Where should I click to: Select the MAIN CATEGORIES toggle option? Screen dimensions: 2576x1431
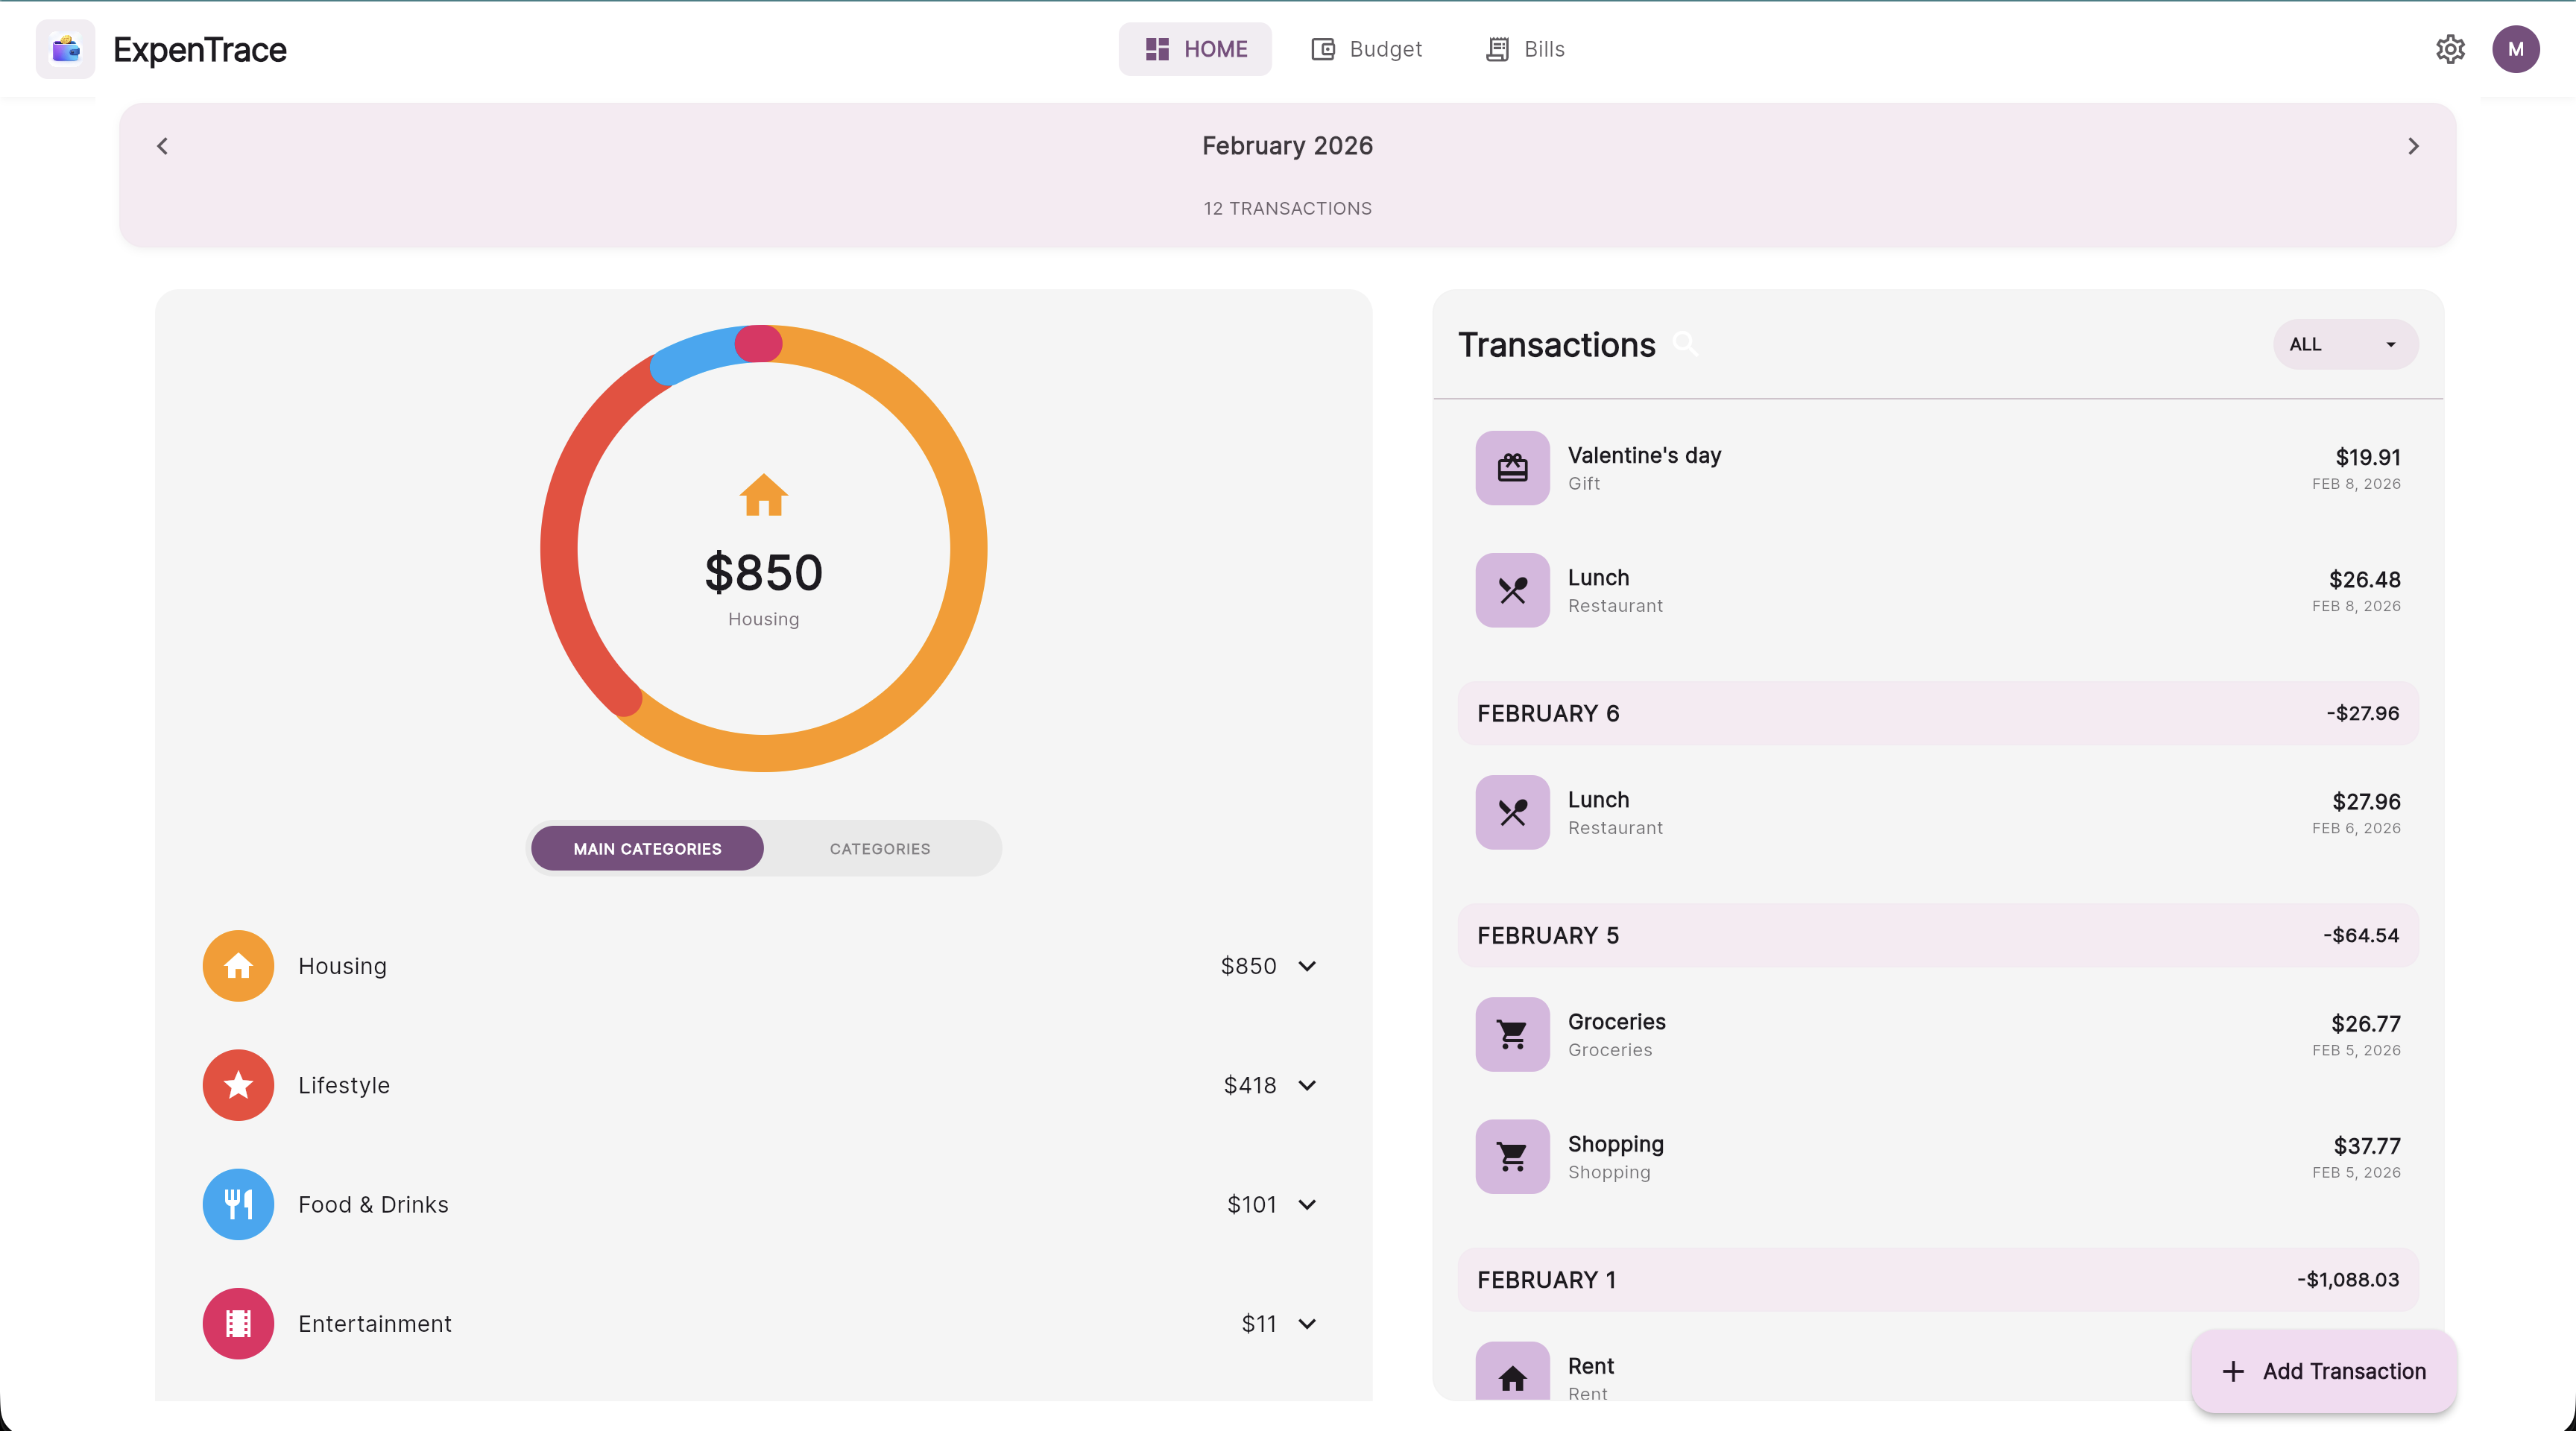(647, 848)
